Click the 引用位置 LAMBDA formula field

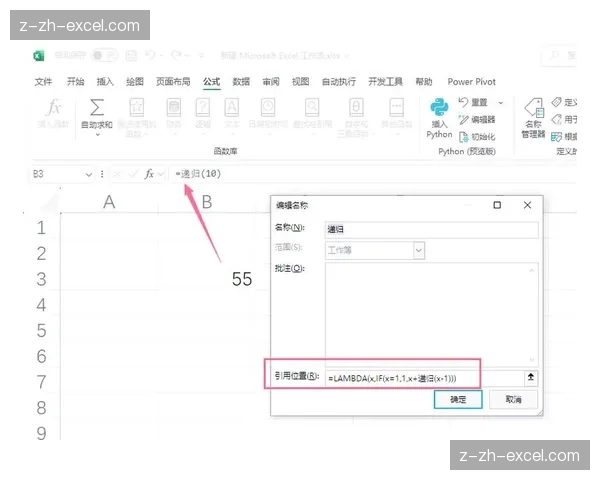(x=424, y=379)
